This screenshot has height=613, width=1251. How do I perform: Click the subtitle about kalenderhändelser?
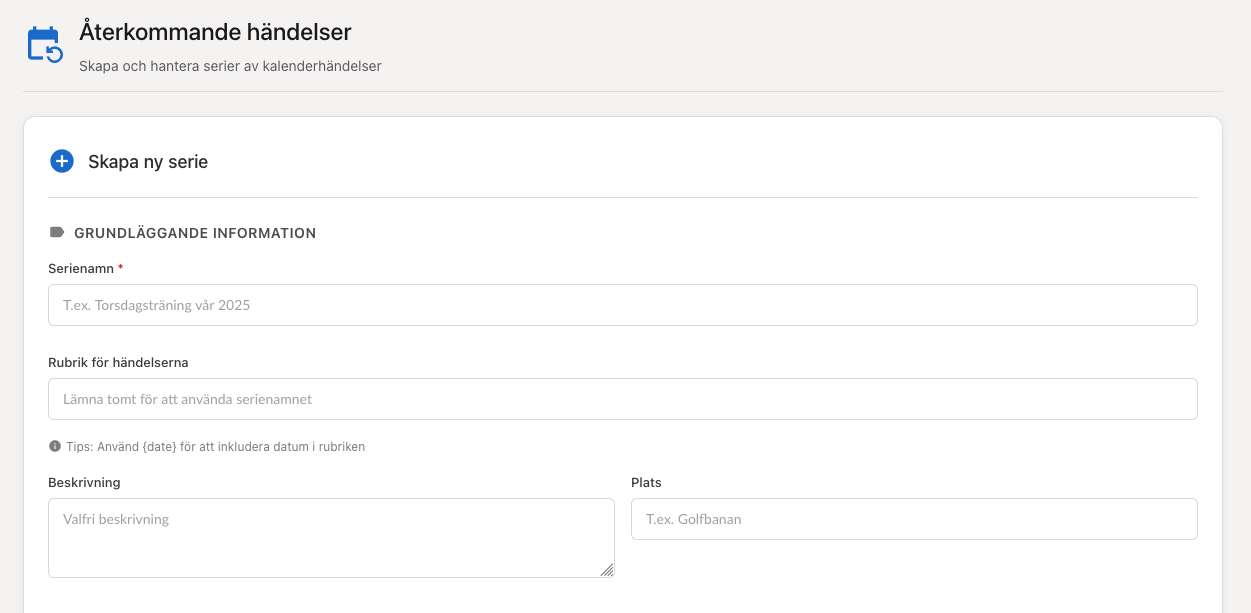click(230, 67)
